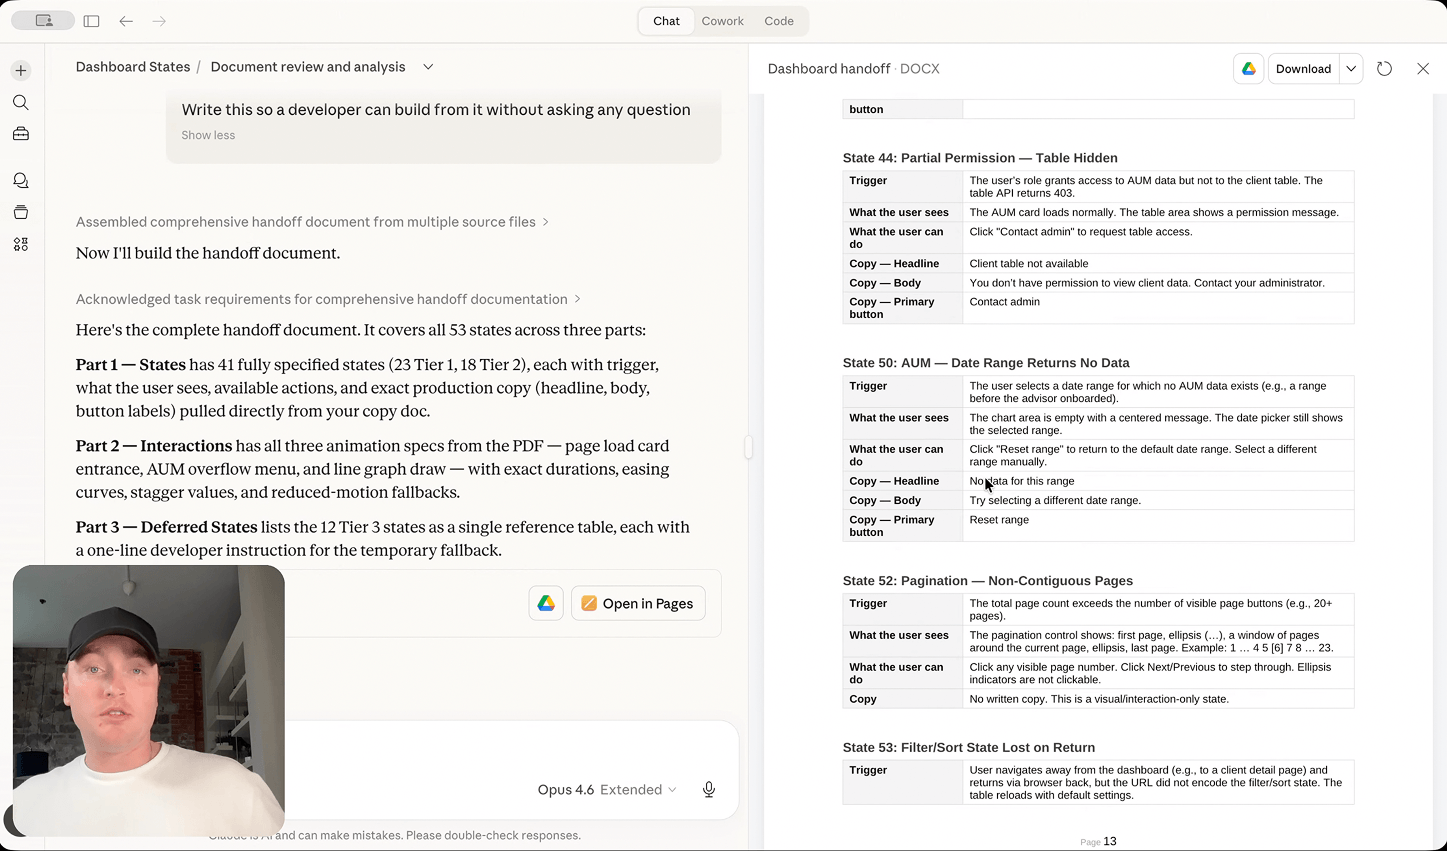Click the heading 'State 50: AUM — Date Range Returns No Data'
1447x851 pixels.
(986, 363)
